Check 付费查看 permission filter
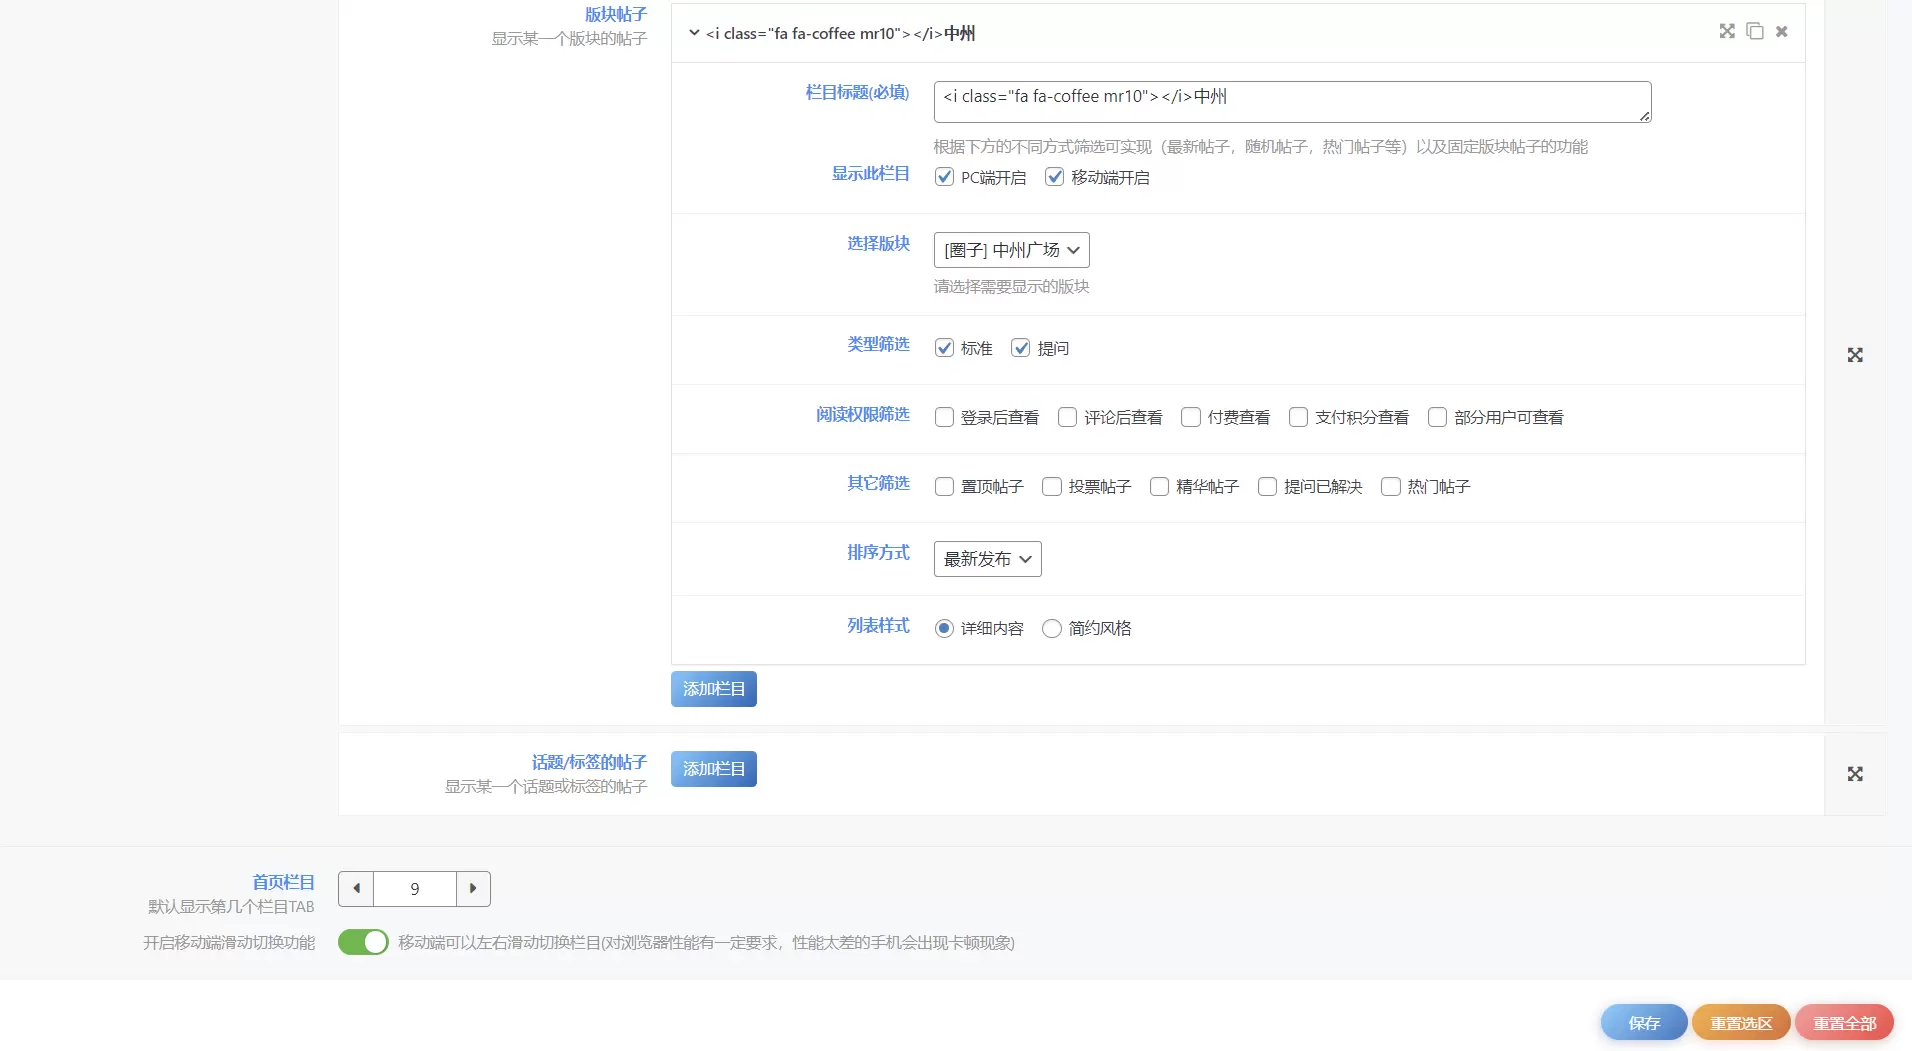The image size is (1912, 1051). coord(1190,417)
